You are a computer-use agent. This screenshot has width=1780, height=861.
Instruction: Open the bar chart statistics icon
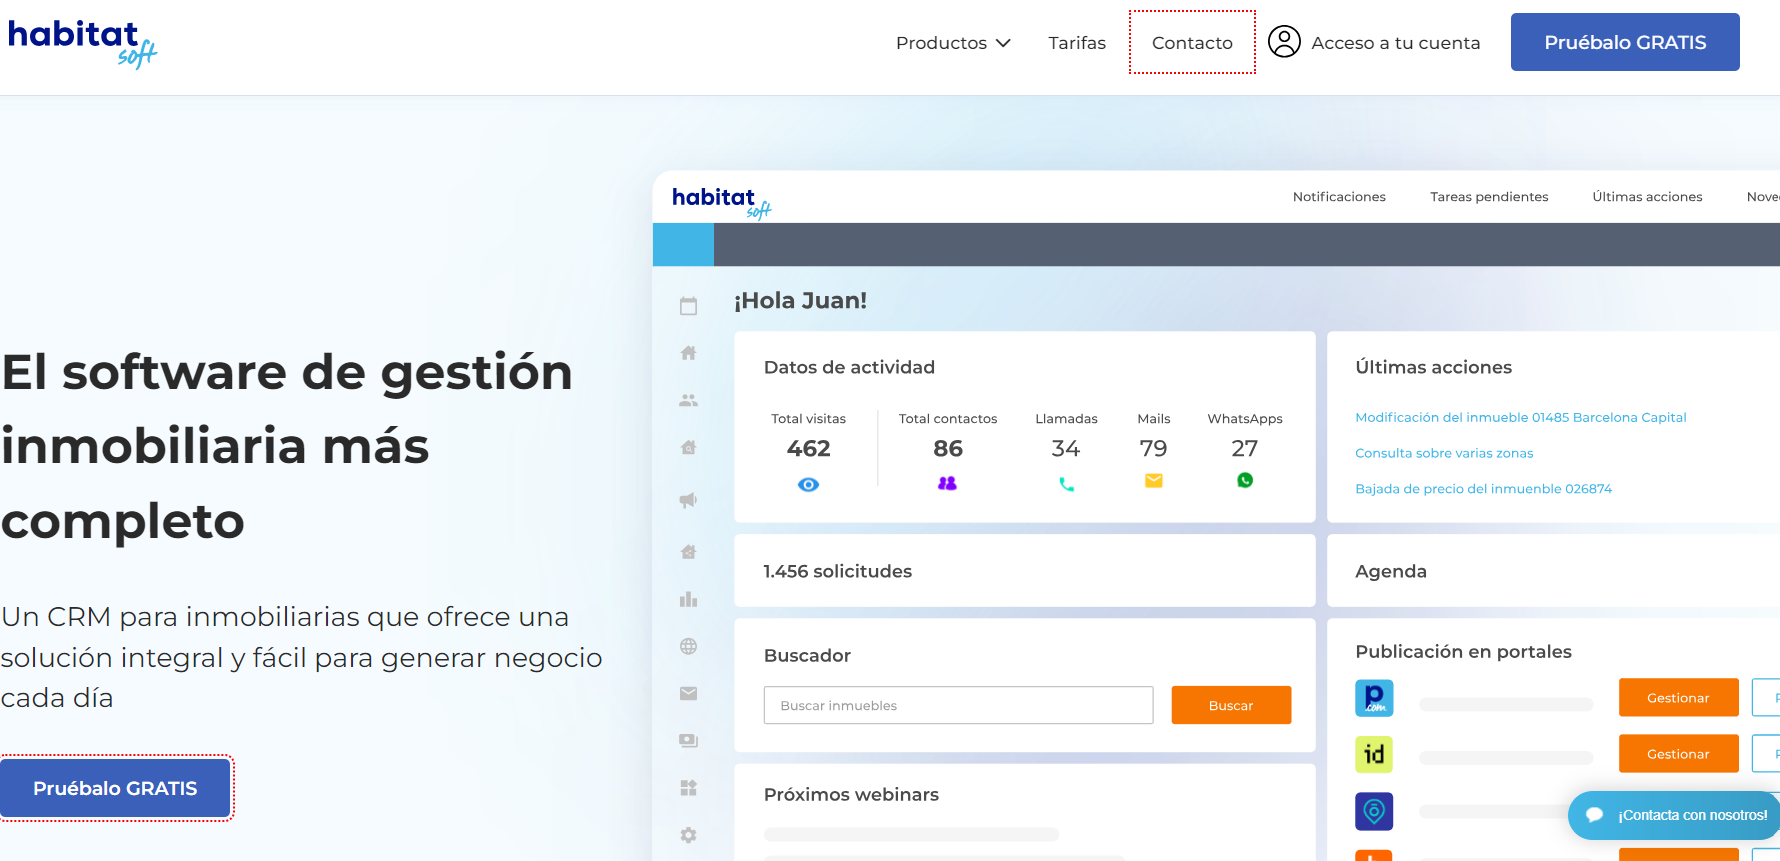(x=688, y=599)
